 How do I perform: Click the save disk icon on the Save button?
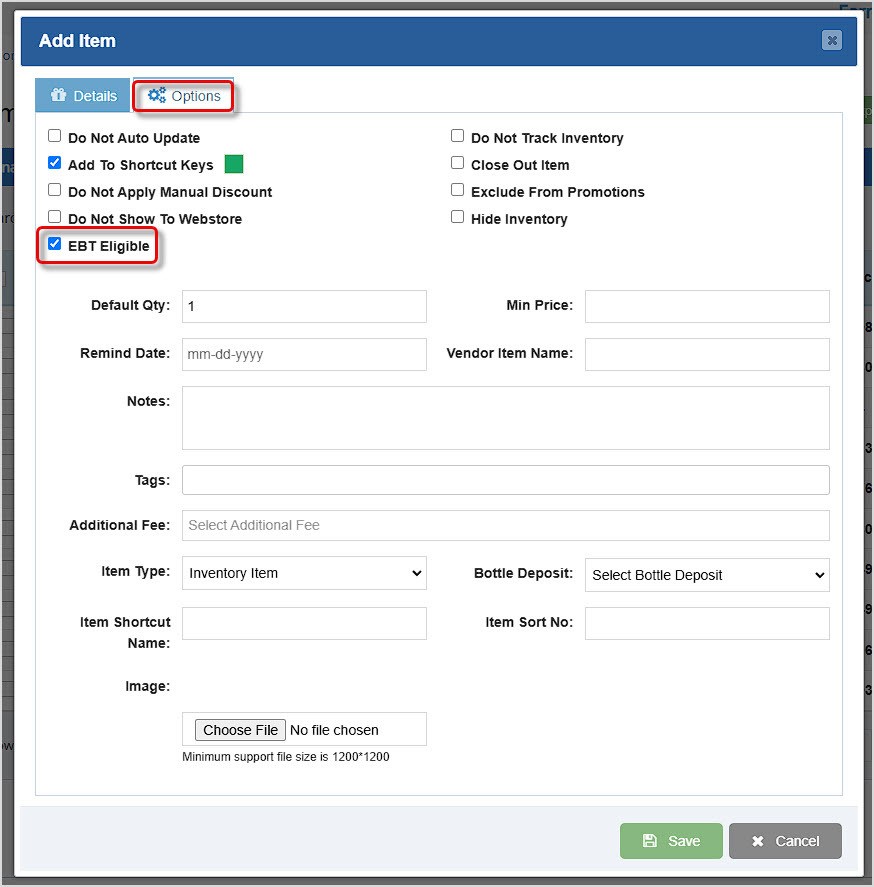tap(650, 841)
